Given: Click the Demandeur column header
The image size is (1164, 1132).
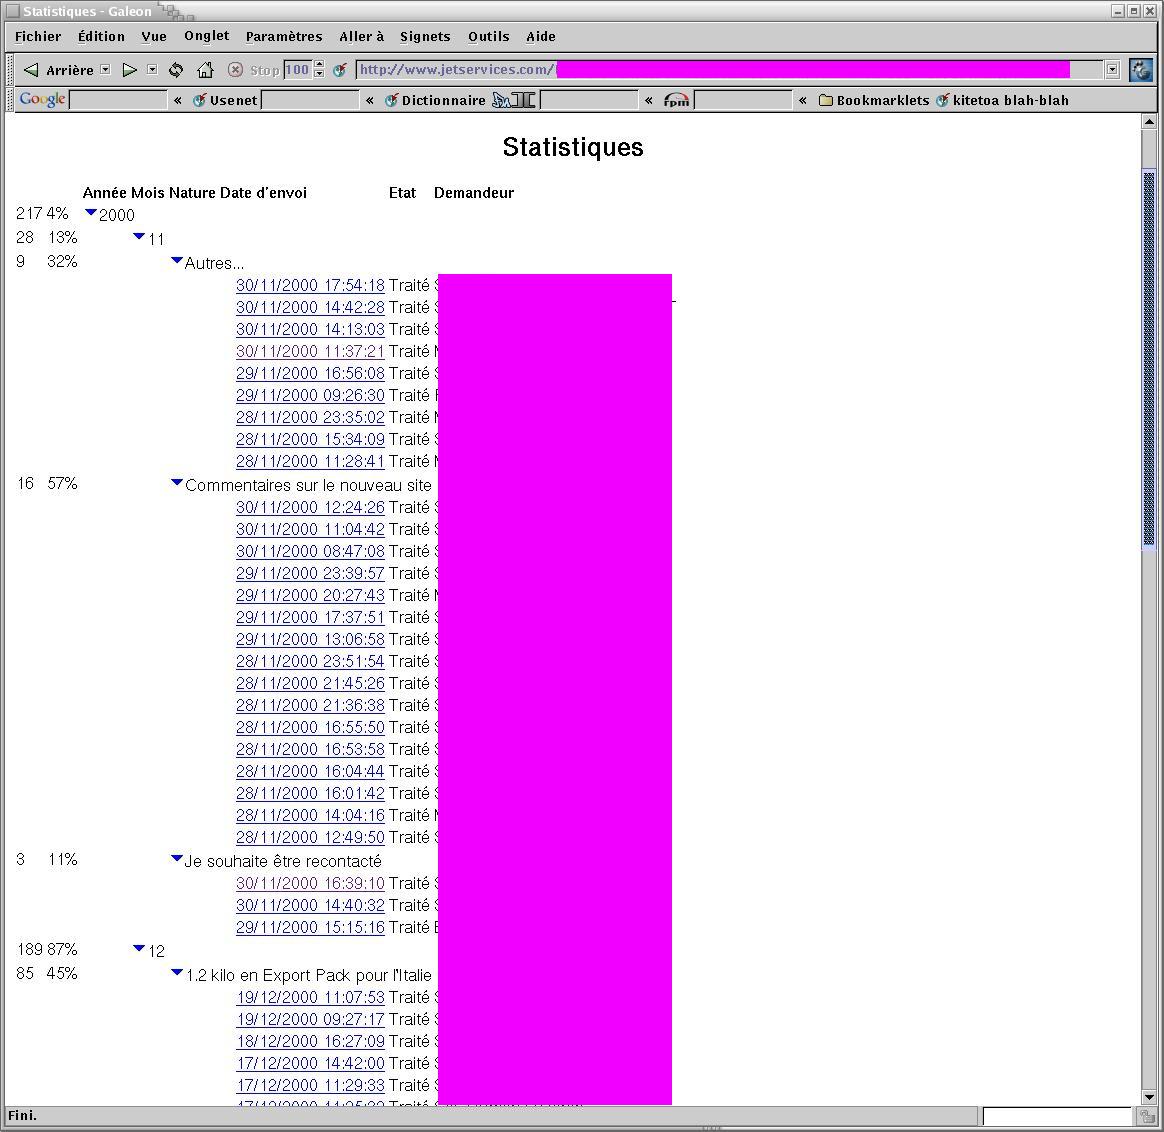Looking at the screenshot, I should [x=474, y=193].
